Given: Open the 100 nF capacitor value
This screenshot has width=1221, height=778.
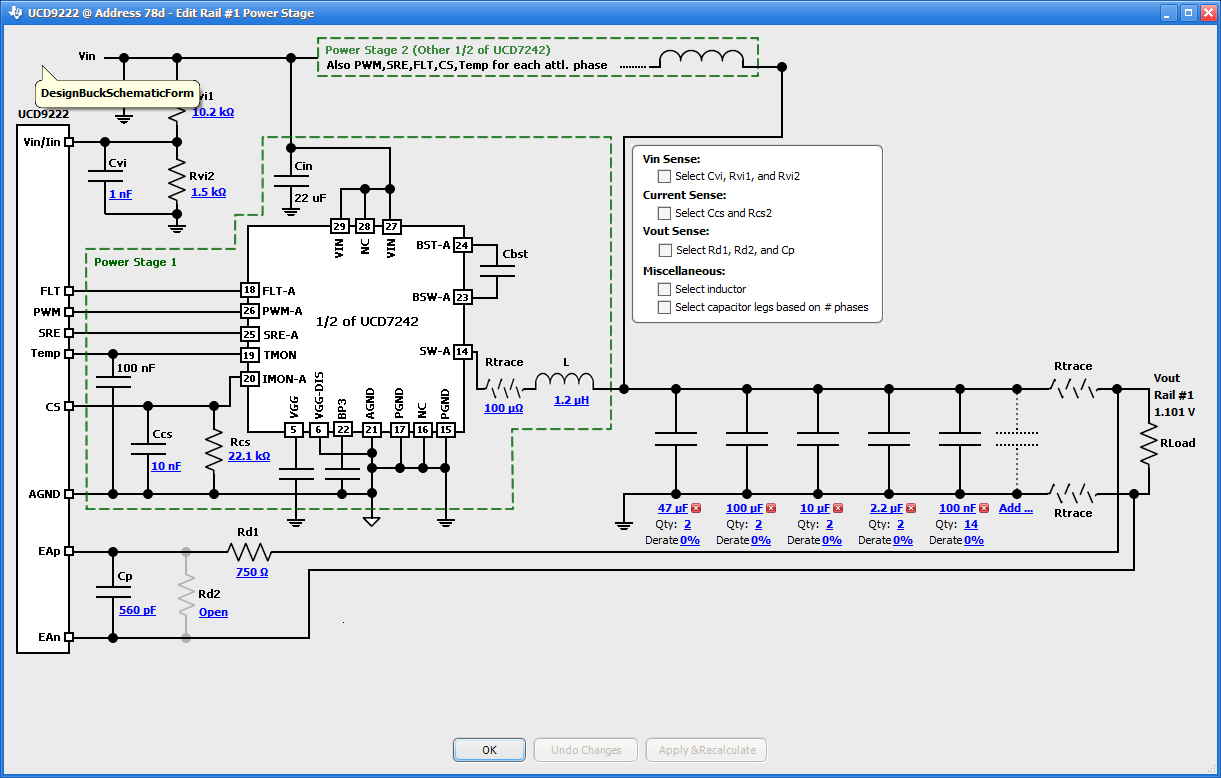Looking at the screenshot, I should click(x=957, y=508).
